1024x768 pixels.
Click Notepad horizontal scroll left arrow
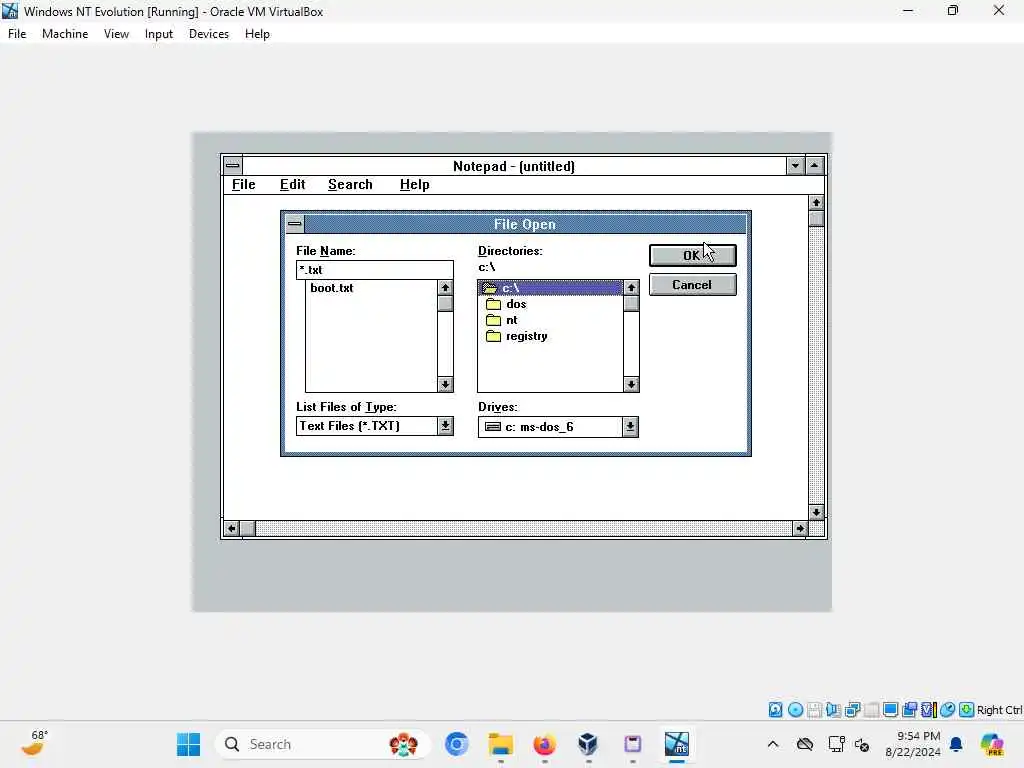232,528
